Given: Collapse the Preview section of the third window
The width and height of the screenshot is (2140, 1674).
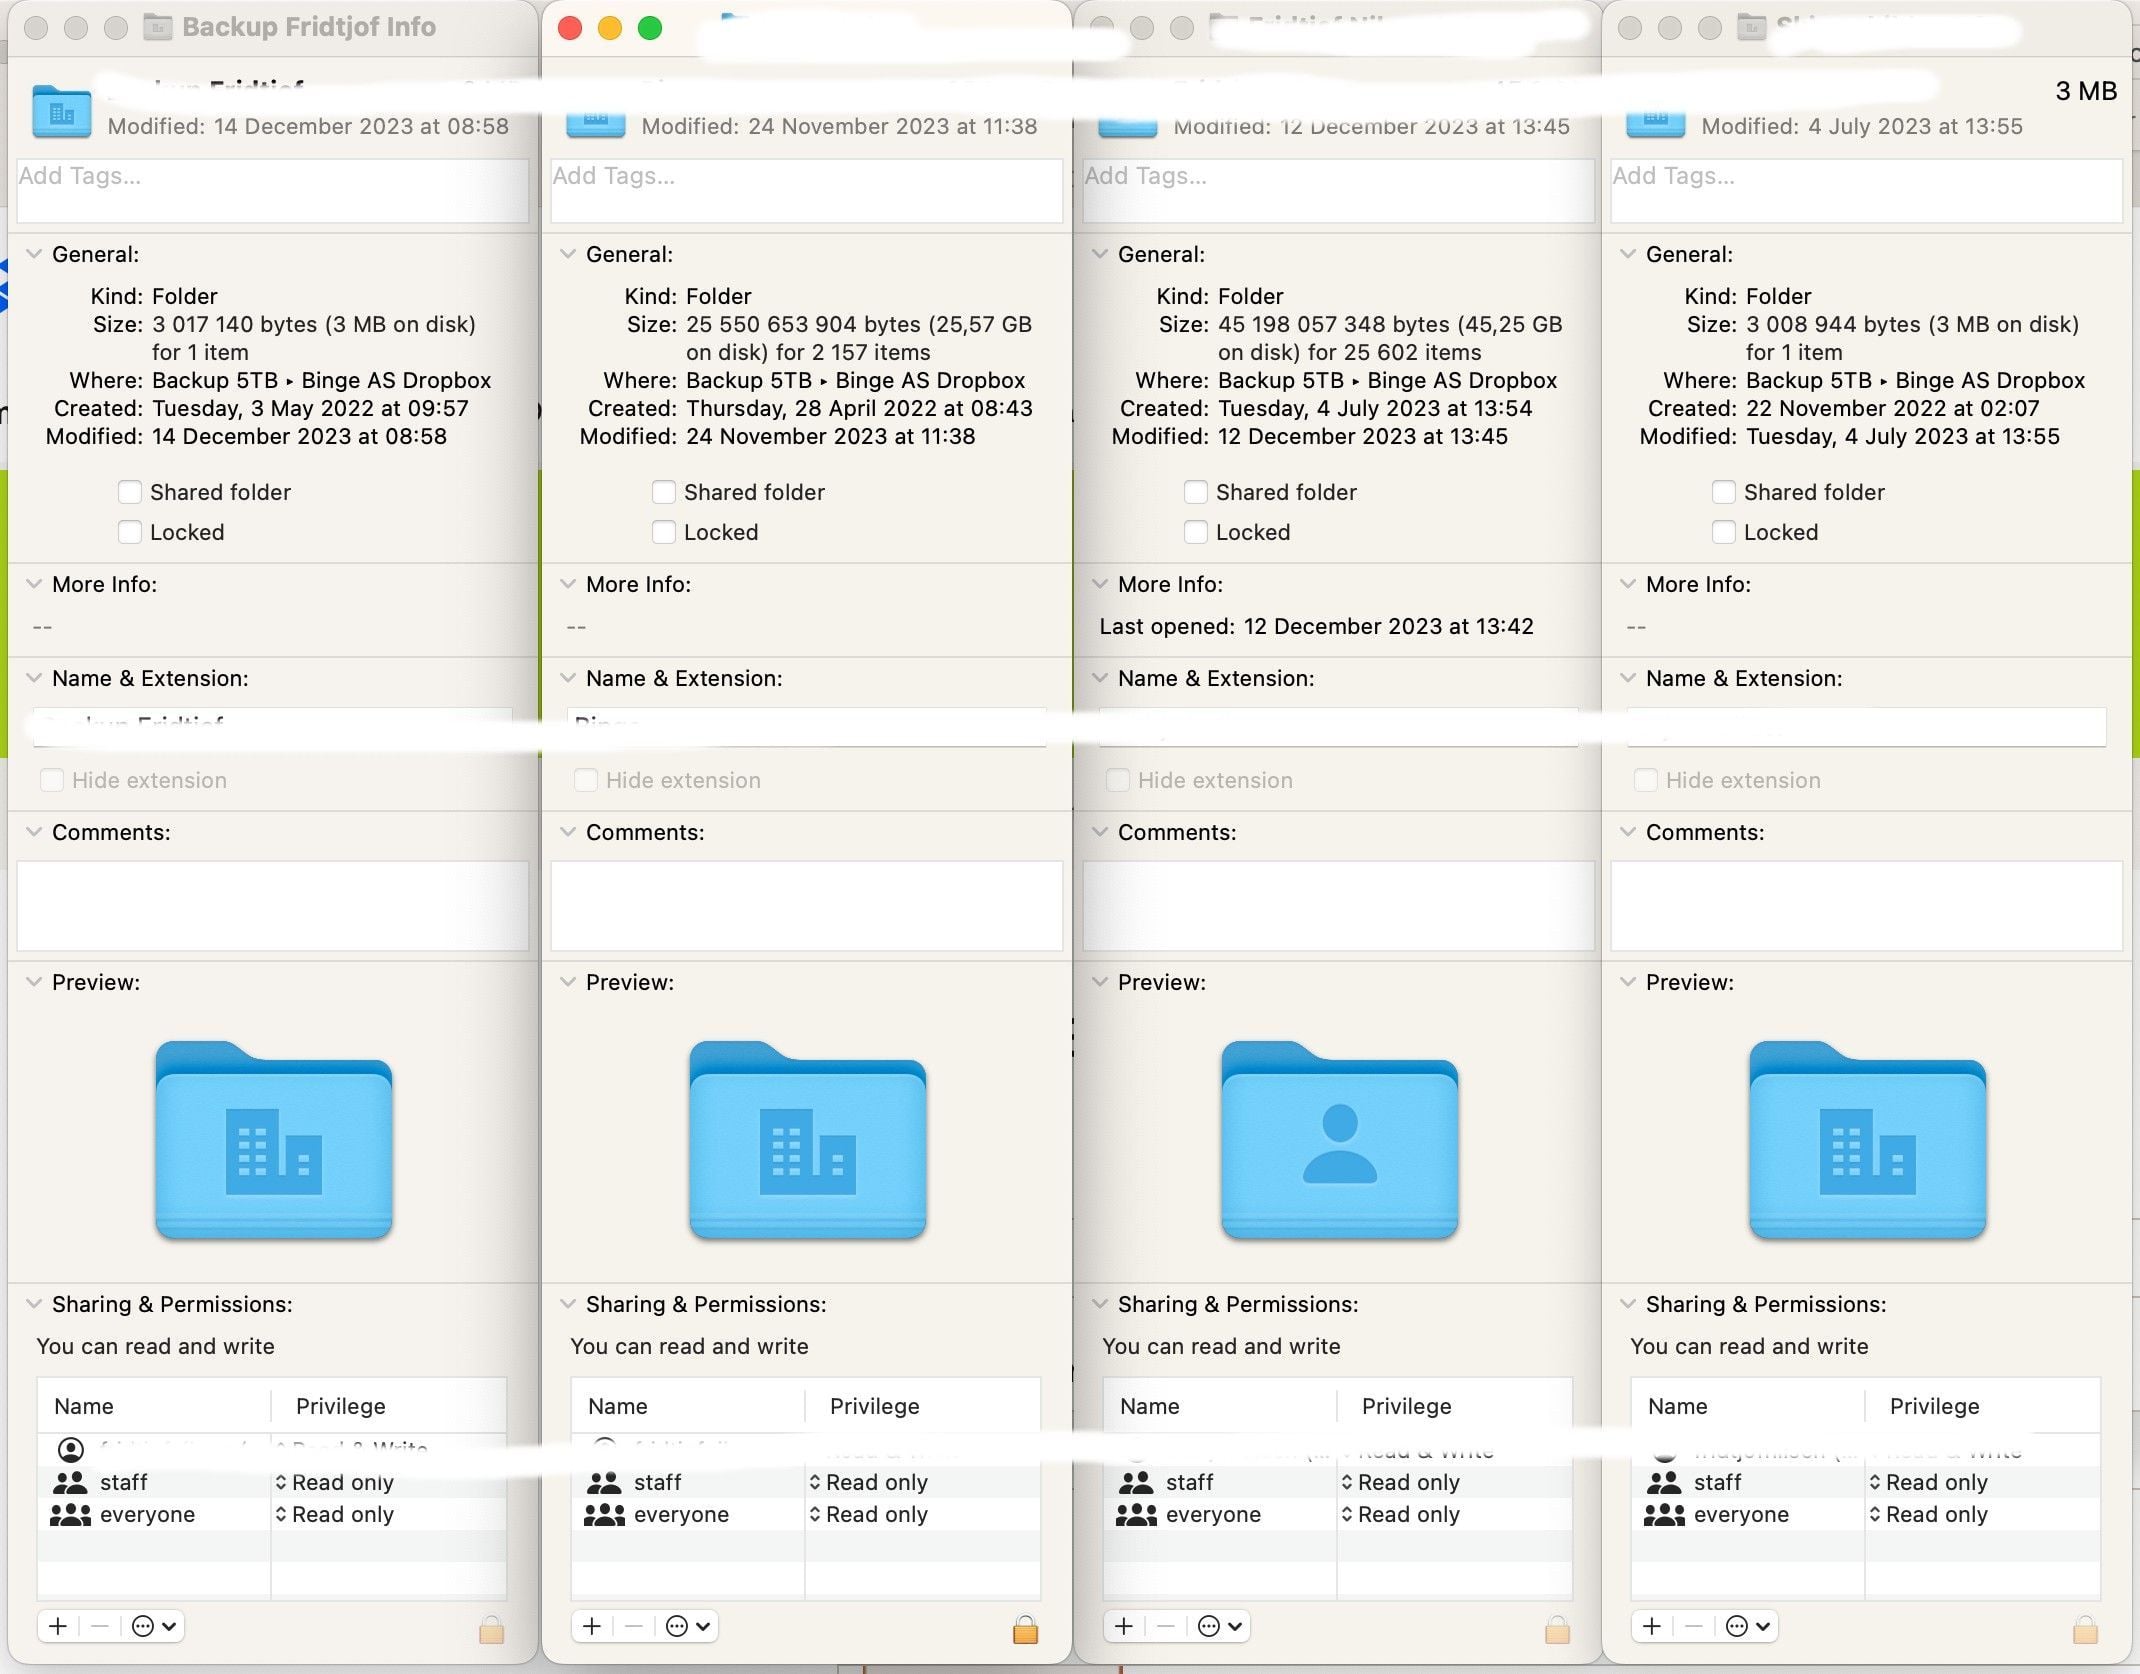Looking at the screenshot, I should 1099,982.
